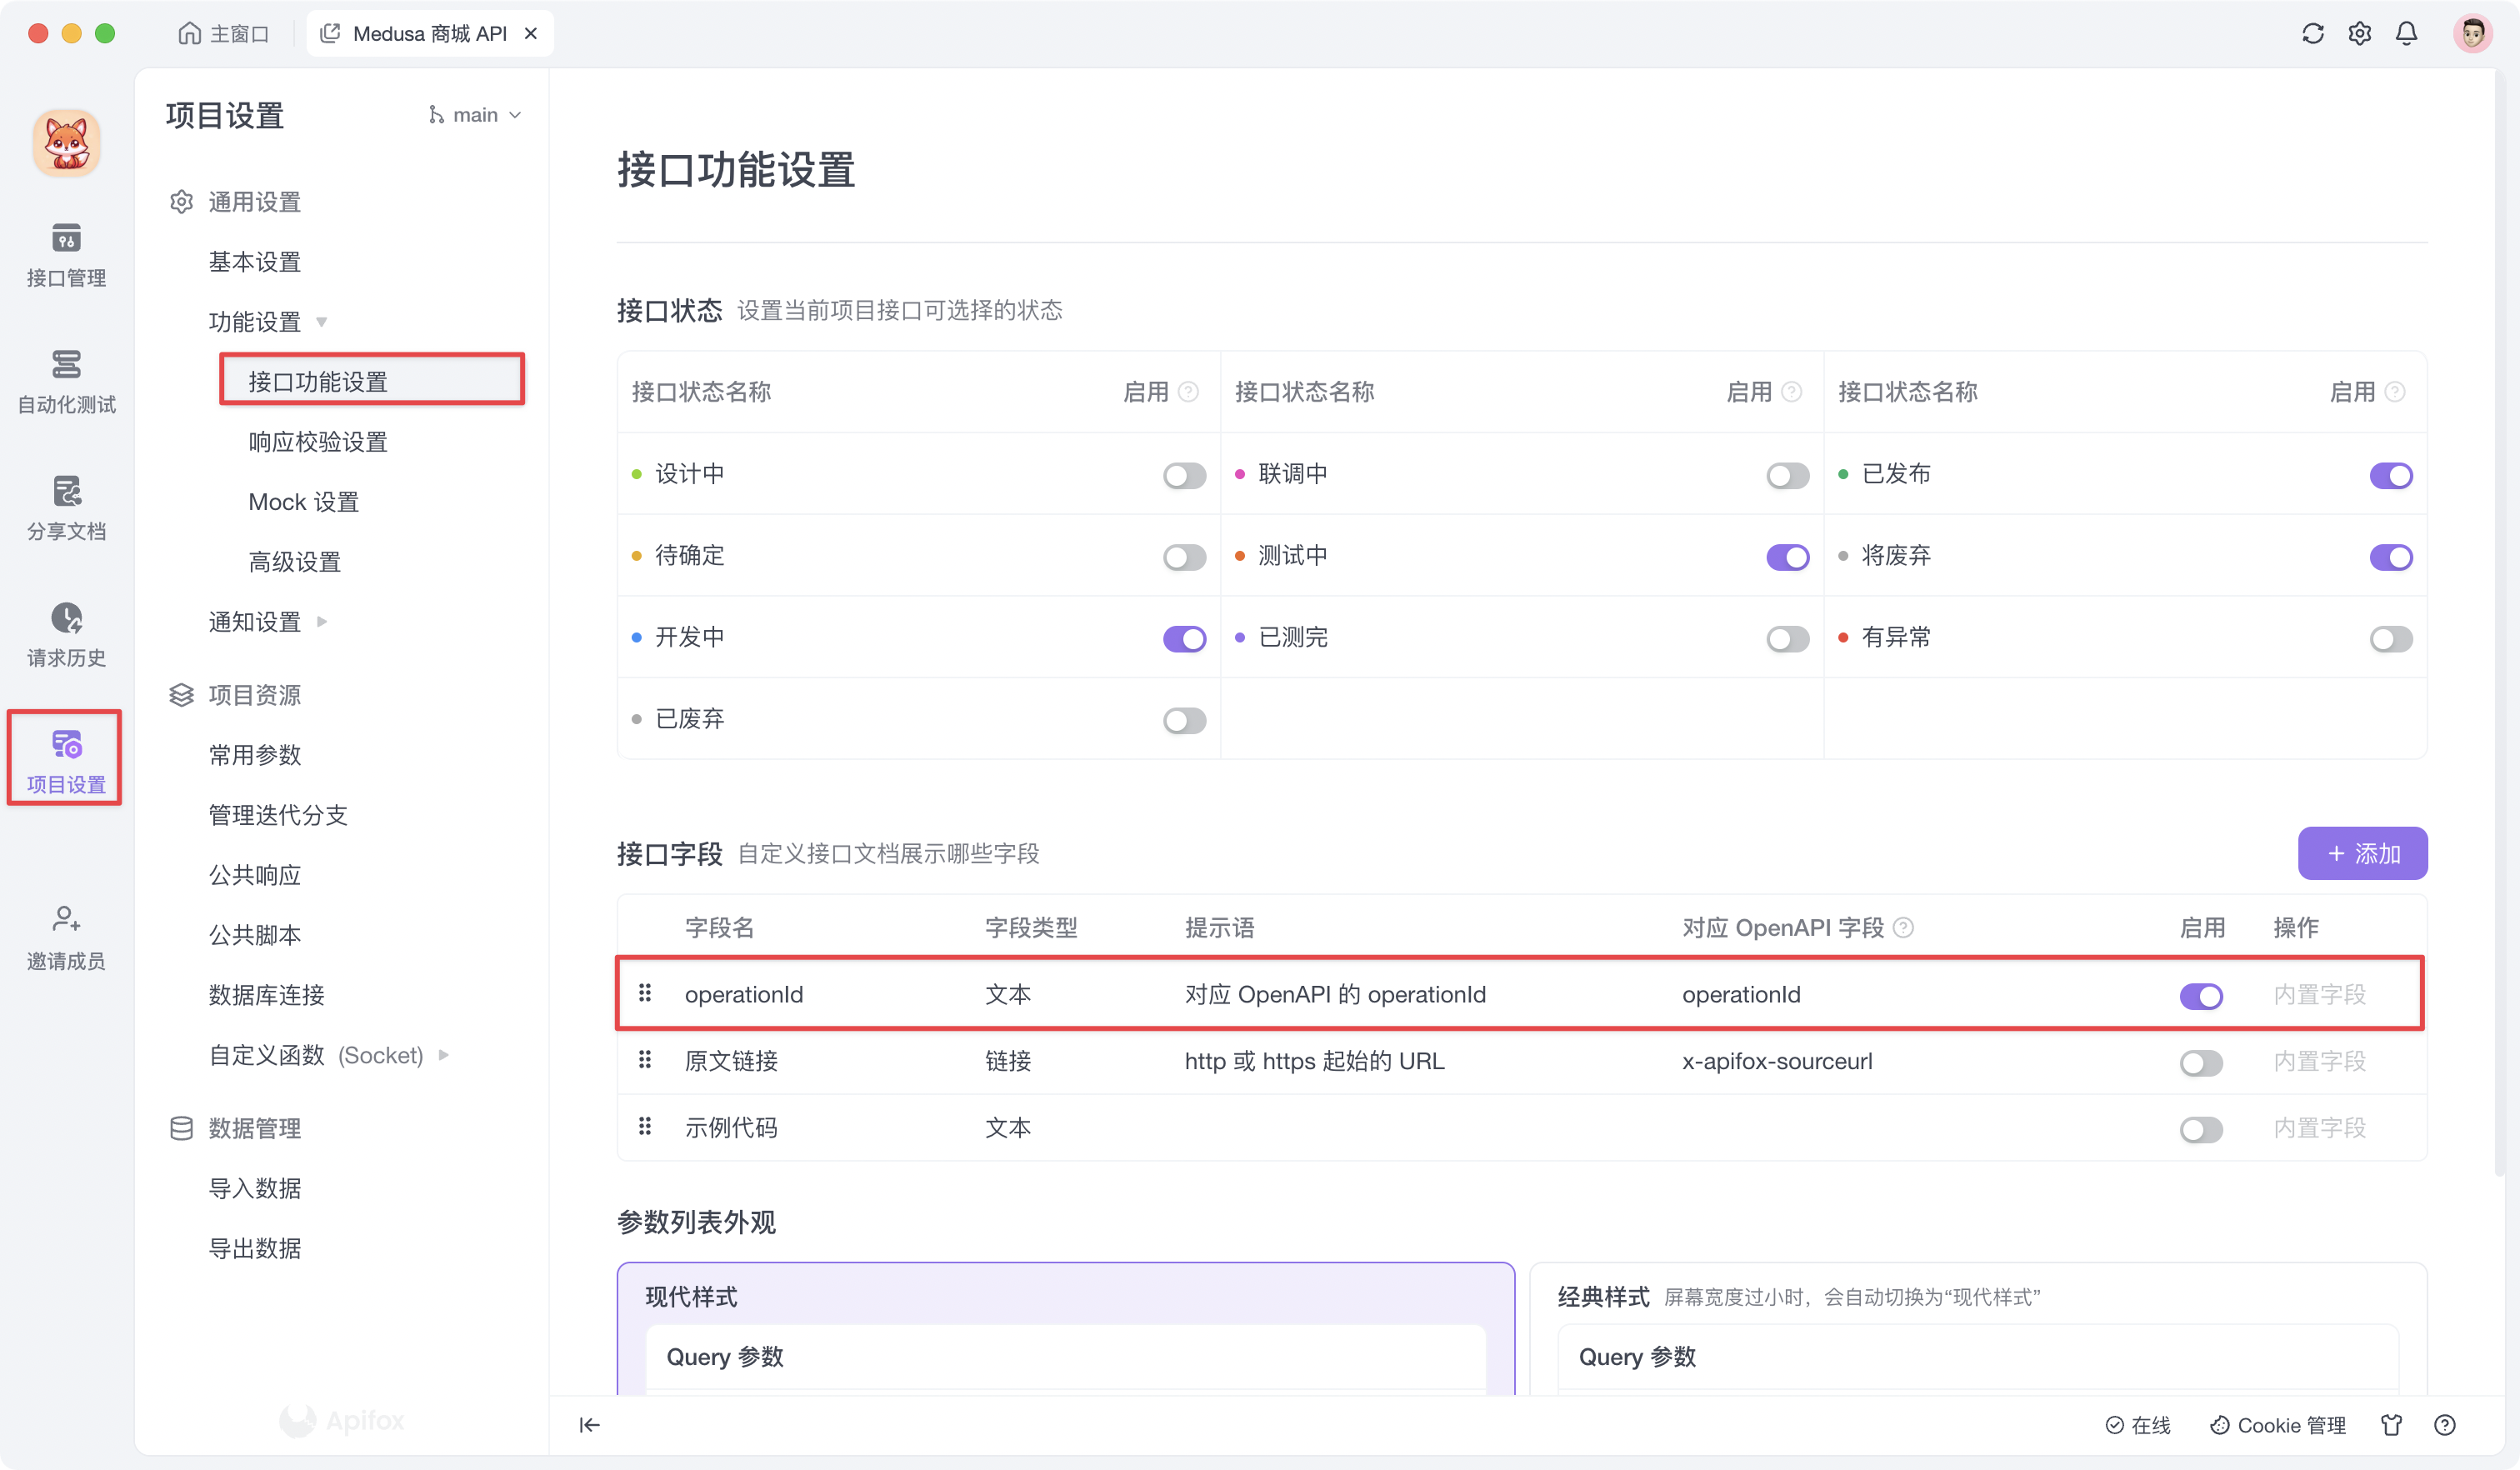Open the 自动化测试 sidebar panel
The width and height of the screenshot is (2520, 1470).
pos(65,380)
